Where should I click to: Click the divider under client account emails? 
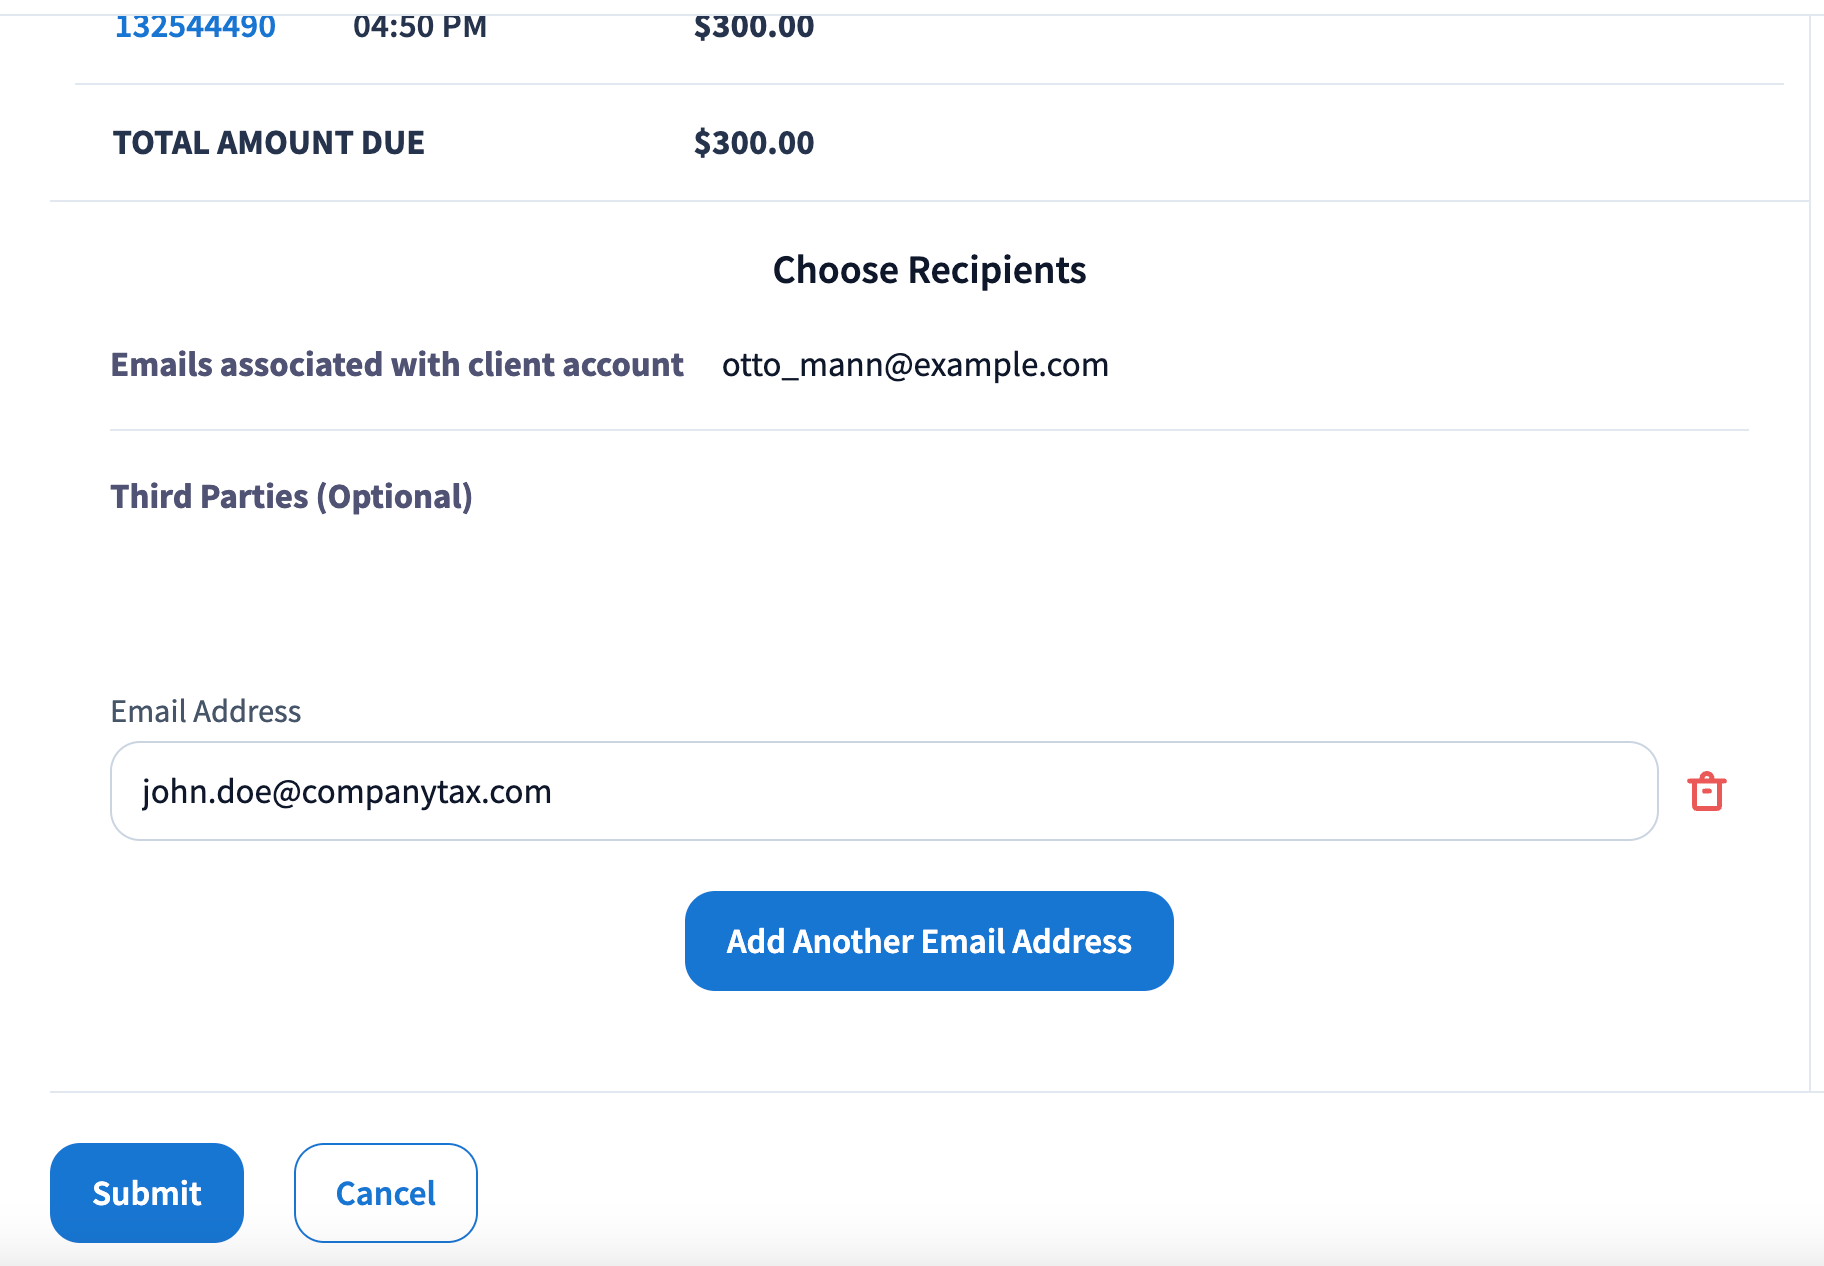coord(929,430)
